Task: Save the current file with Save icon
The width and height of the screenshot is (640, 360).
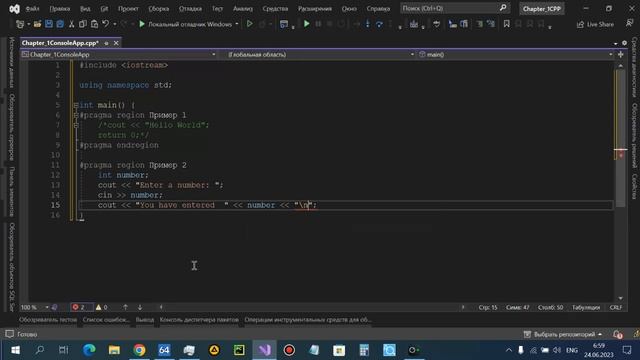Action: (x=49, y=24)
